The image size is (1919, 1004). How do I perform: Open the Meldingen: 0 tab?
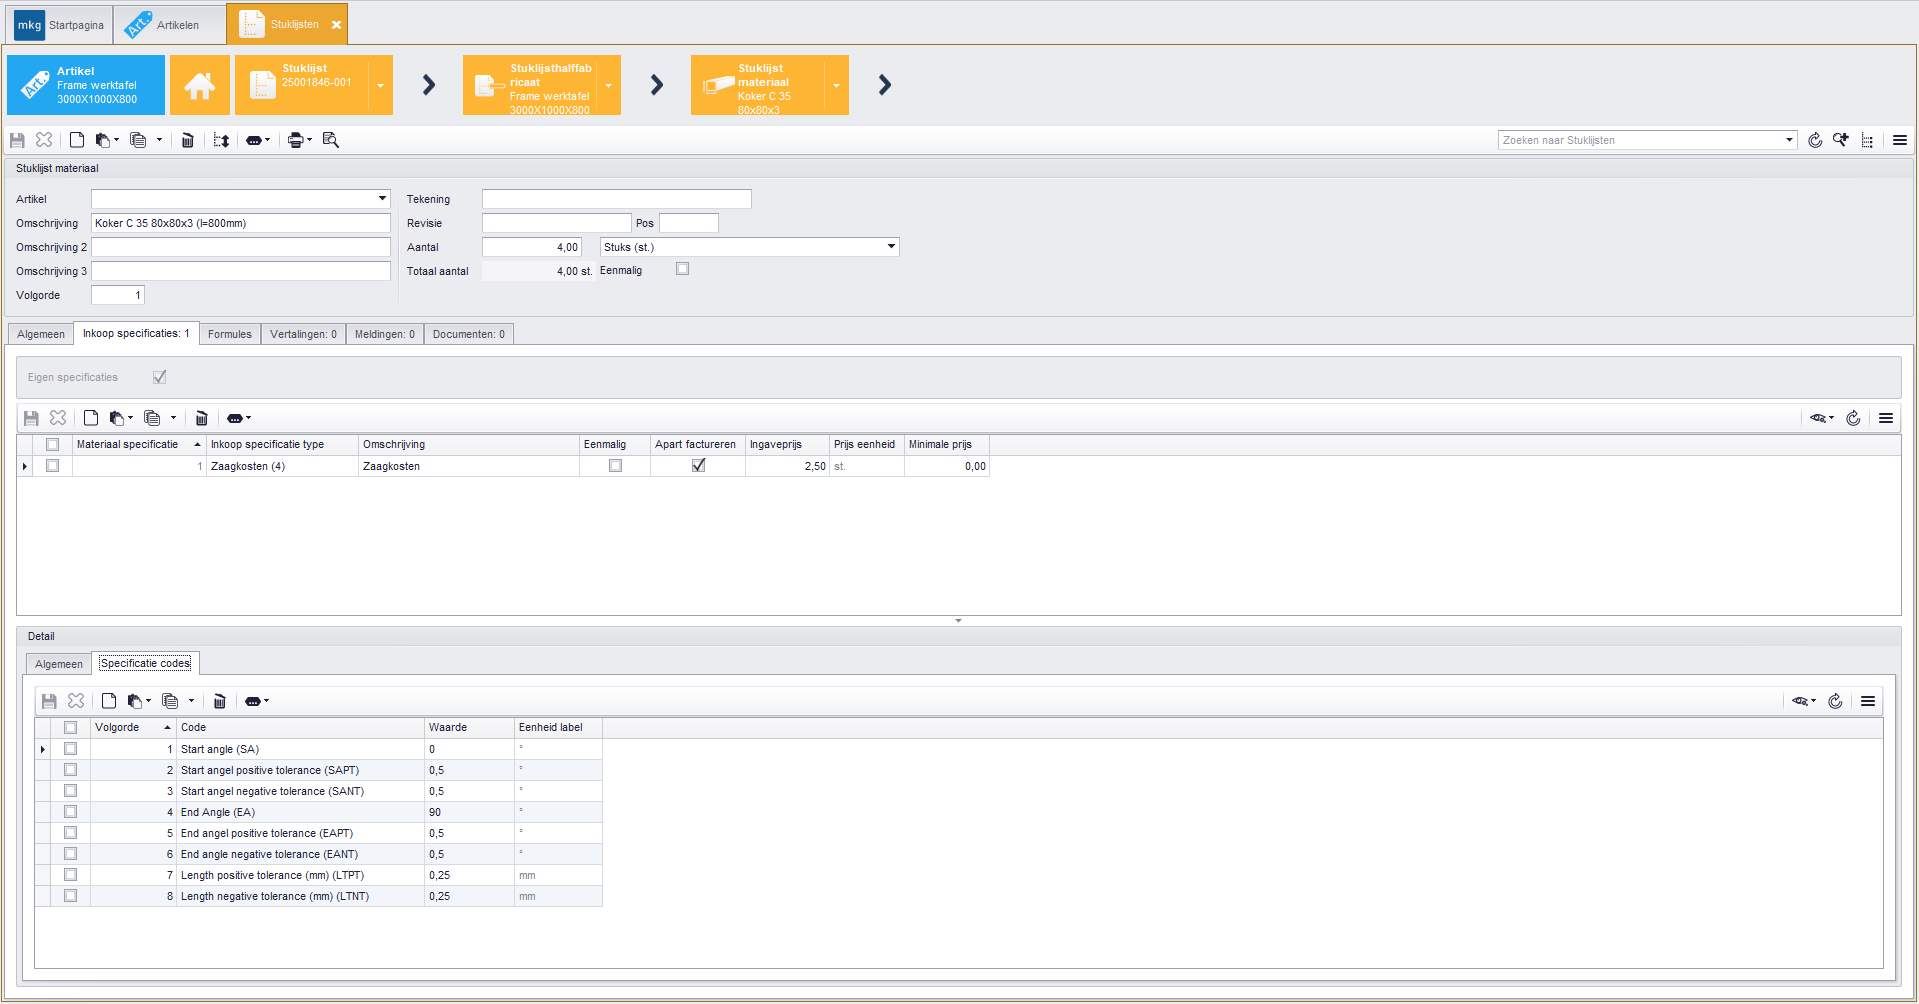tap(385, 334)
